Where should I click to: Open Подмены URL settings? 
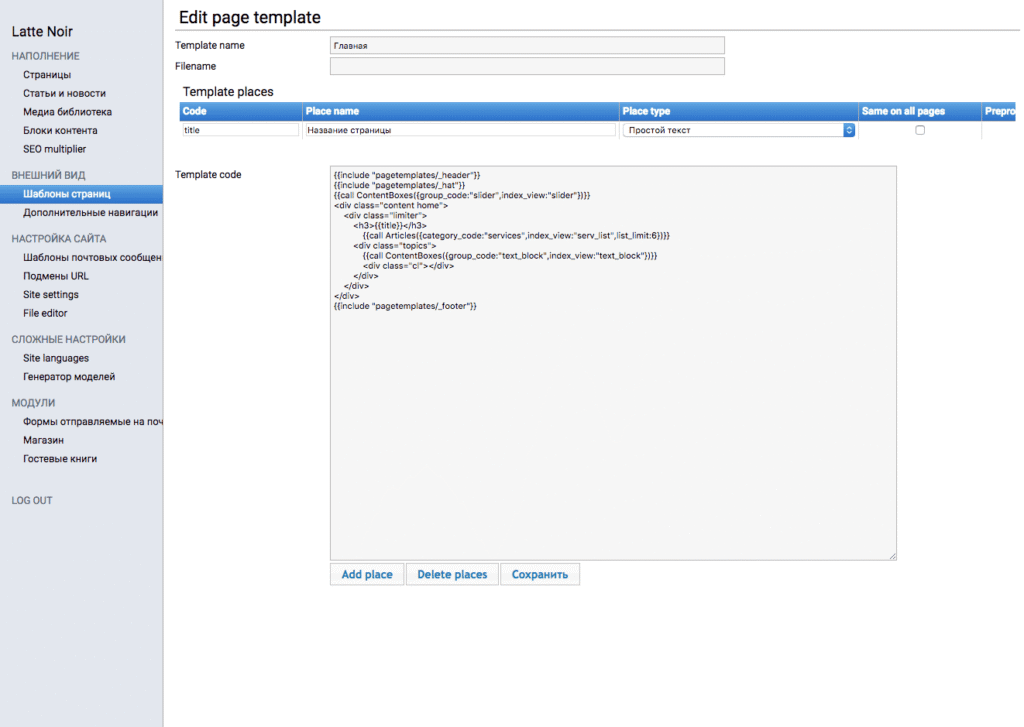pyautogui.click(x=55, y=276)
